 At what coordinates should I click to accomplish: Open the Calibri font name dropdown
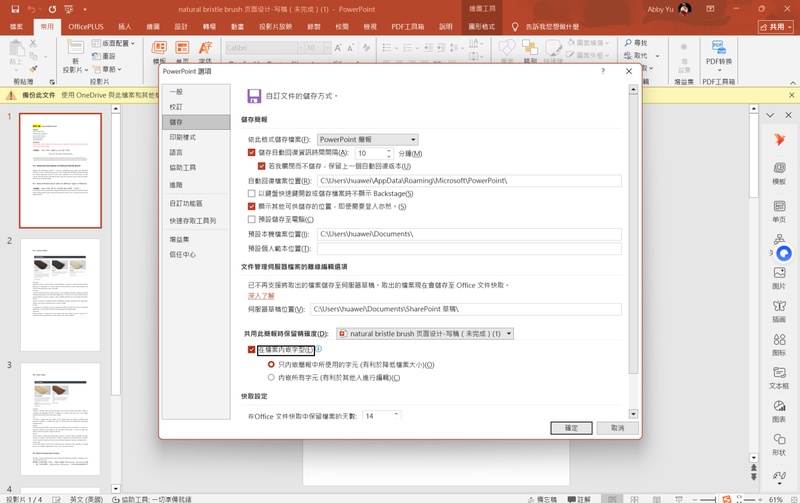point(301,47)
